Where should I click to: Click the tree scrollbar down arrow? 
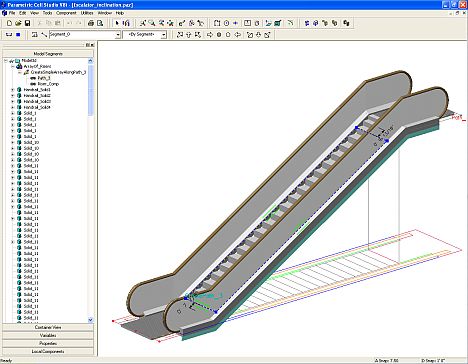pos(90,320)
